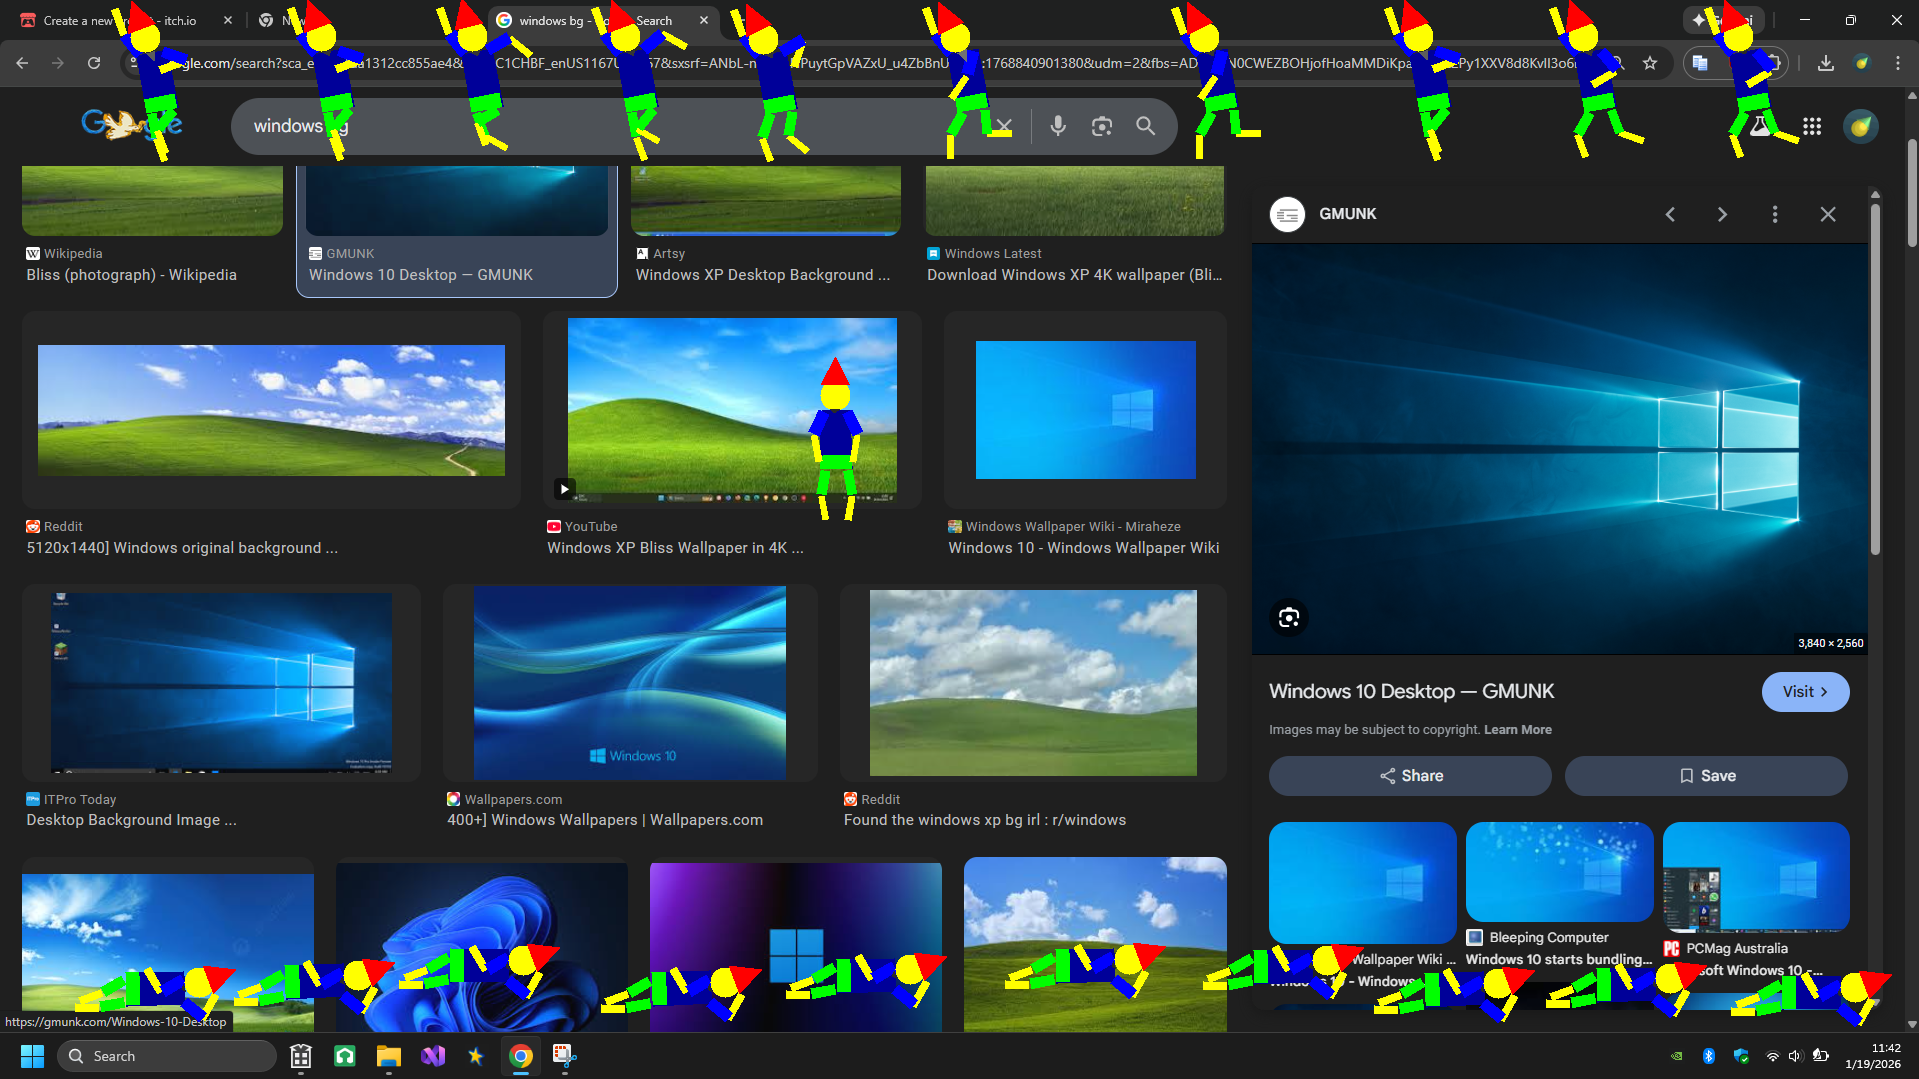The width and height of the screenshot is (1919, 1079).
Task: Open Search by image camera icon
Action: click(x=1102, y=126)
